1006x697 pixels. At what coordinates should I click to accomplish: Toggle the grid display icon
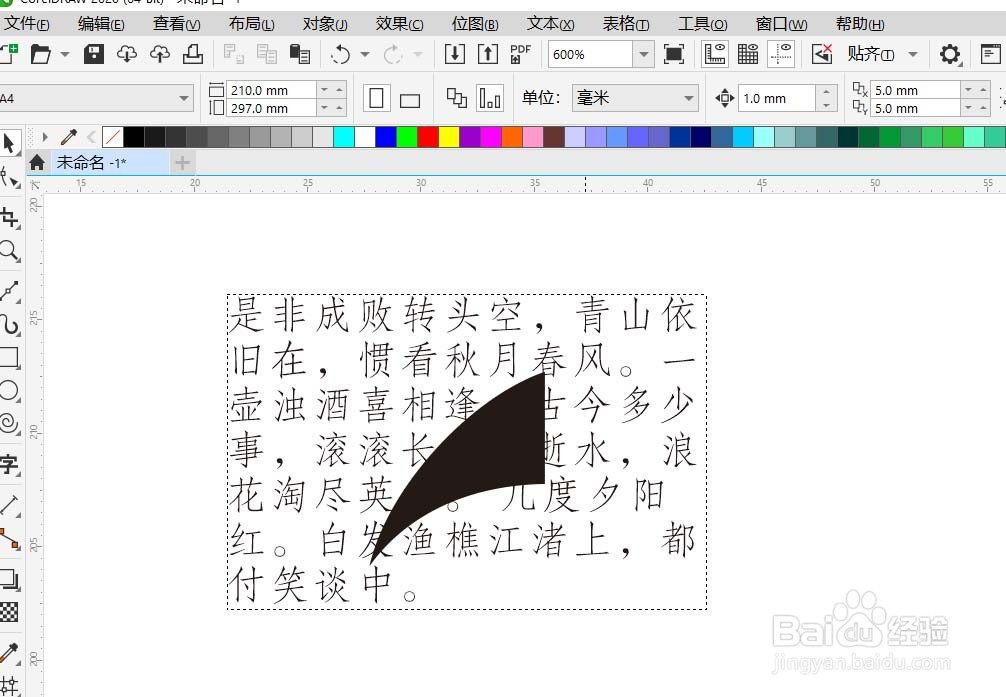(748, 54)
